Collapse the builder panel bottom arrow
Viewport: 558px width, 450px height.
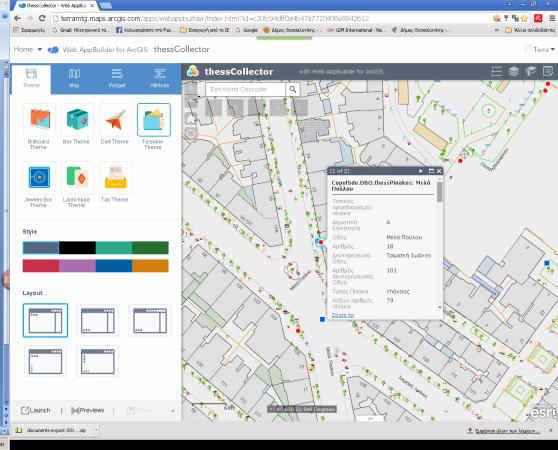[173, 411]
